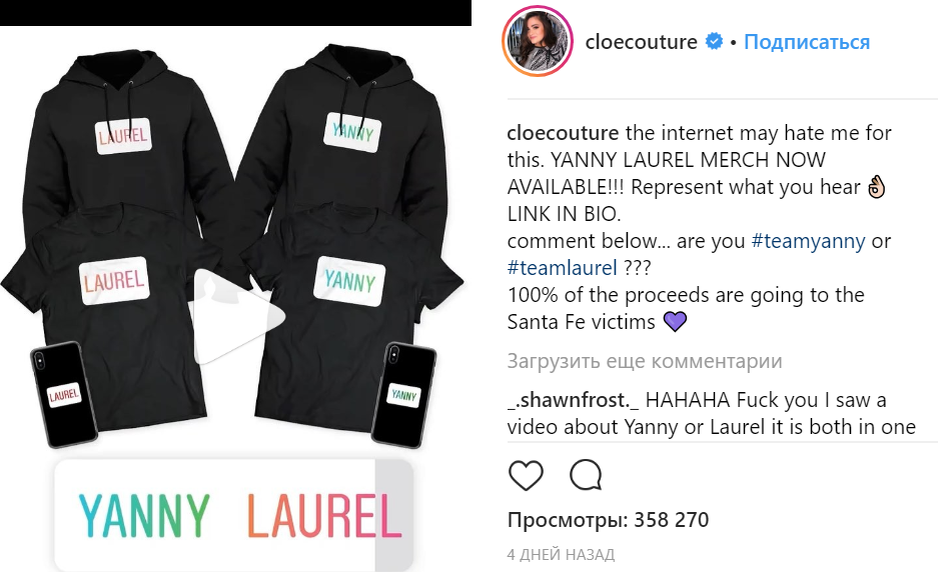Image resolution: width=942 pixels, height=572 pixels.
Task: Click the OK hand emoji in caption
Action: [877, 187]
